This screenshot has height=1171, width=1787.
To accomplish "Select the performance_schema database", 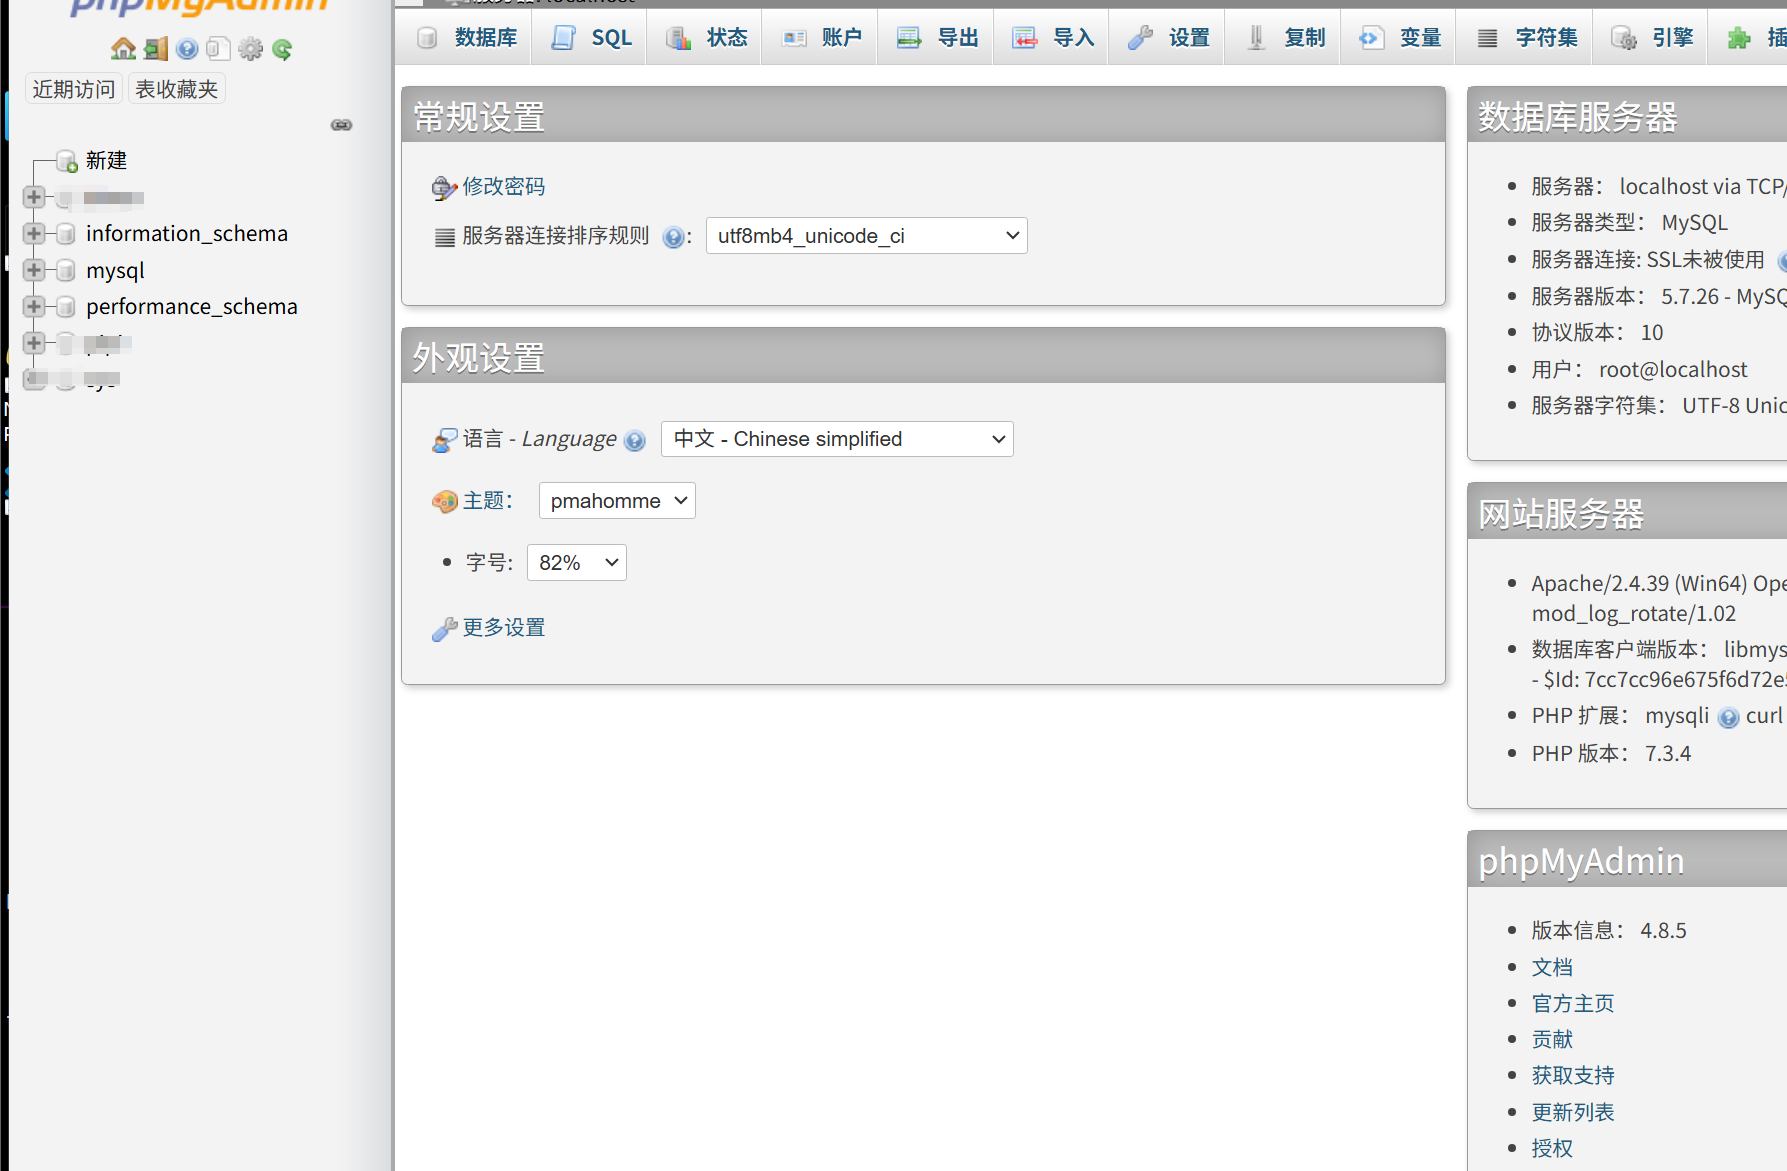I will 192,306.
